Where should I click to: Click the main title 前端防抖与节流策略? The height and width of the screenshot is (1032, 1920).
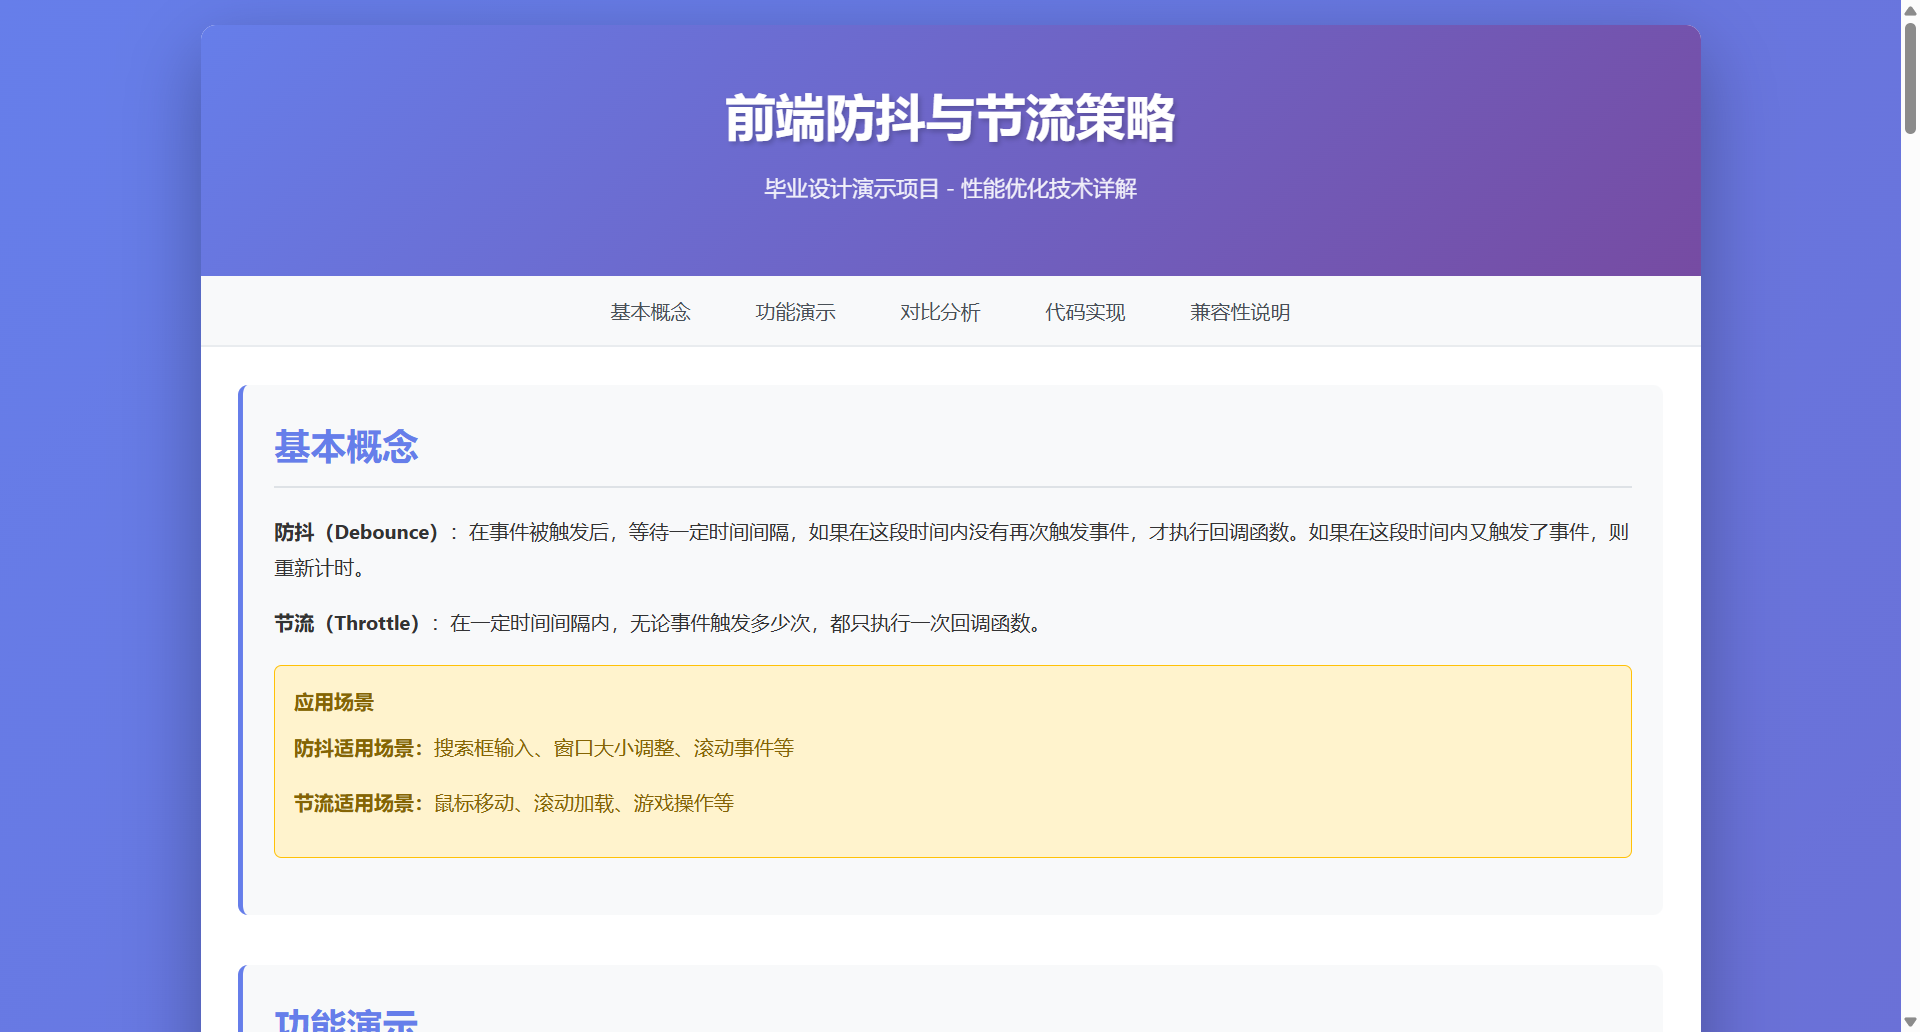pos(950,118)
